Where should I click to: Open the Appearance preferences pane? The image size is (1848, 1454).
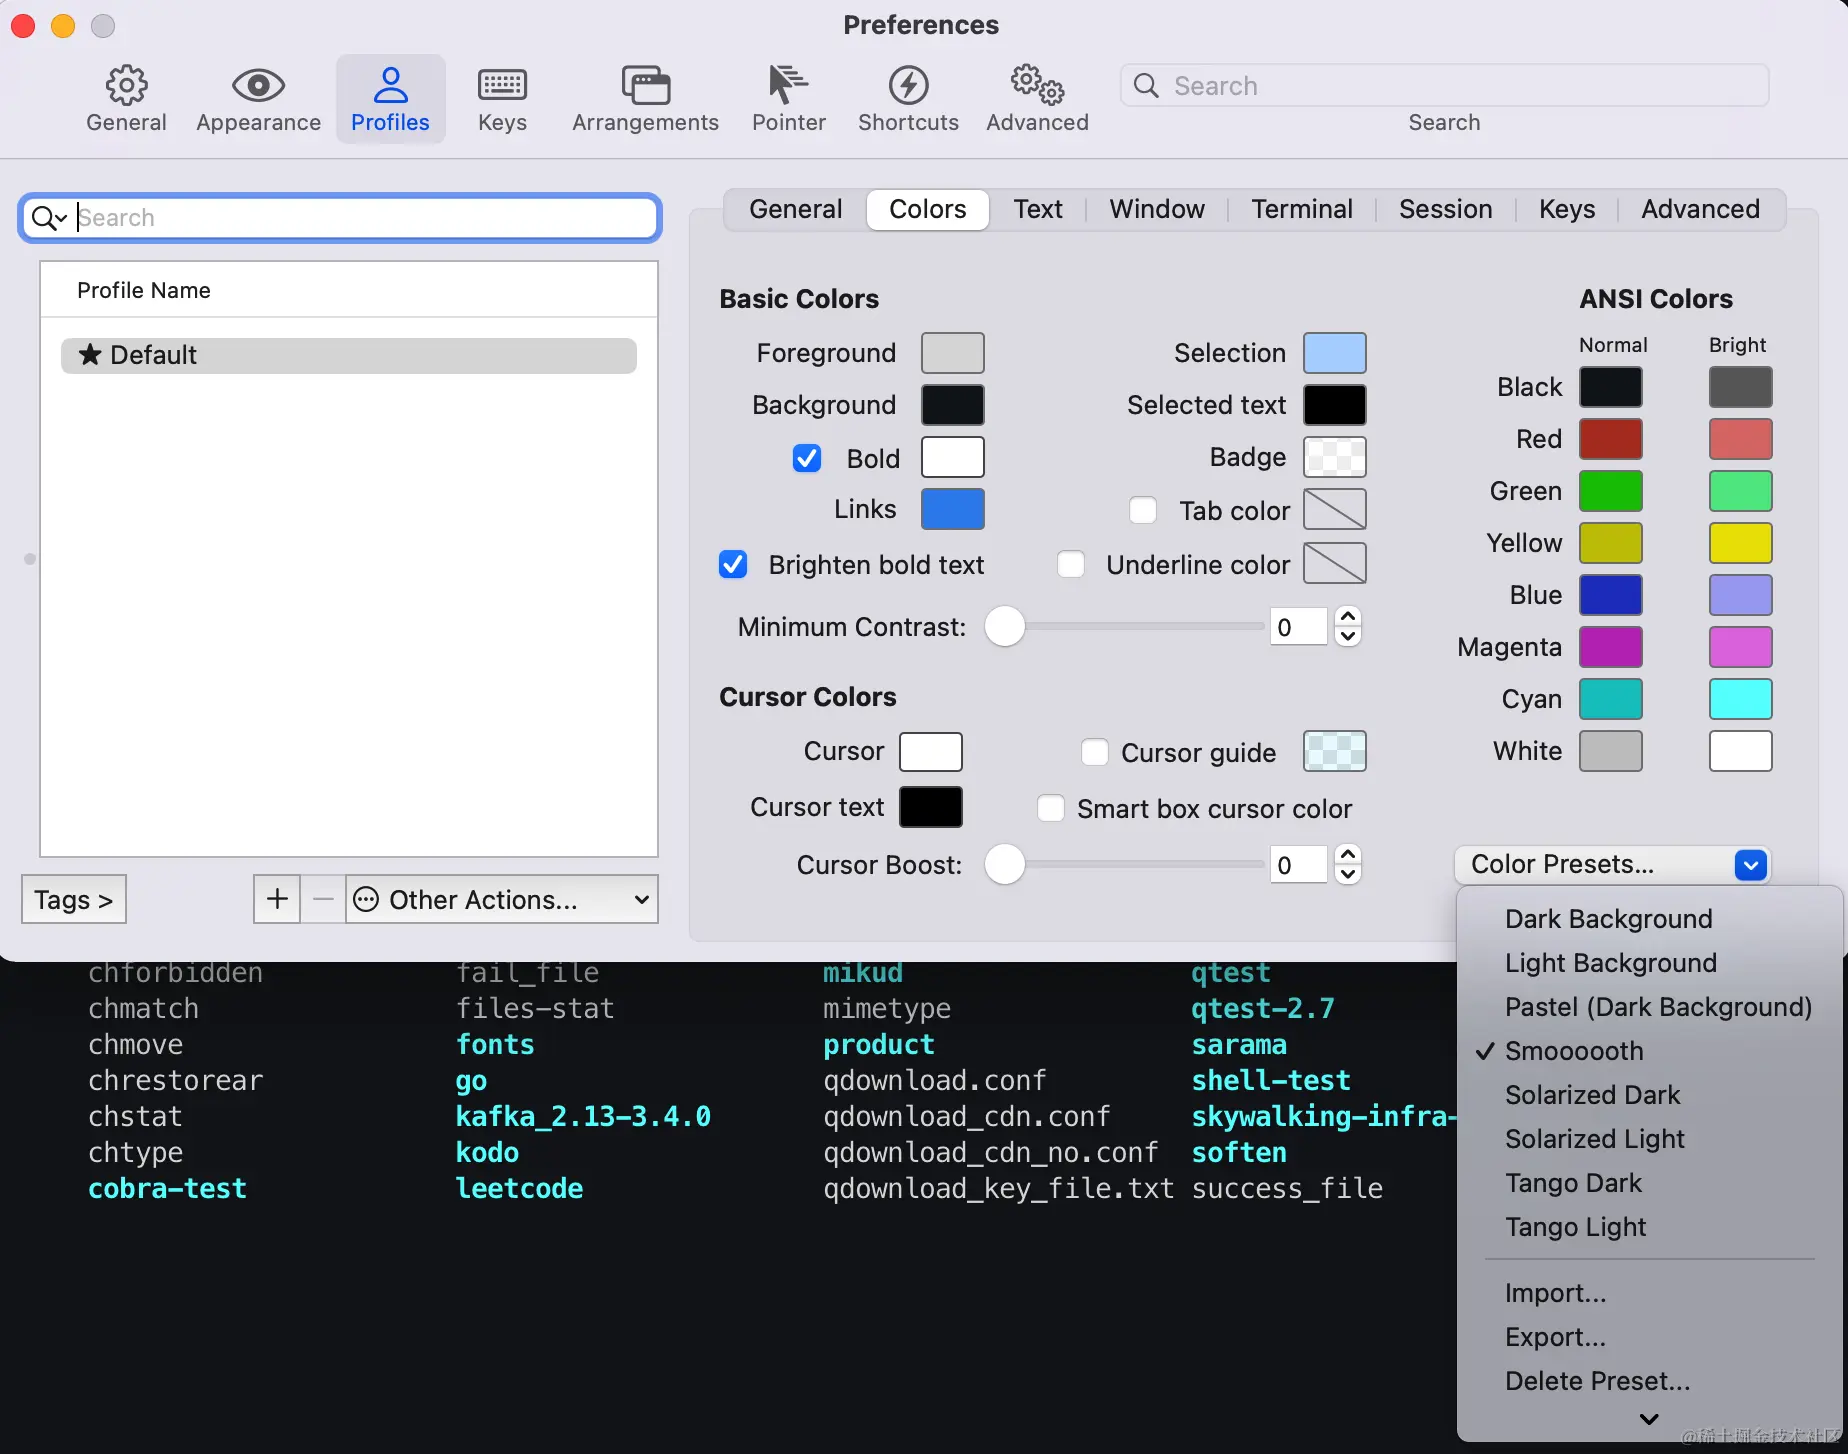pos(258,99)
